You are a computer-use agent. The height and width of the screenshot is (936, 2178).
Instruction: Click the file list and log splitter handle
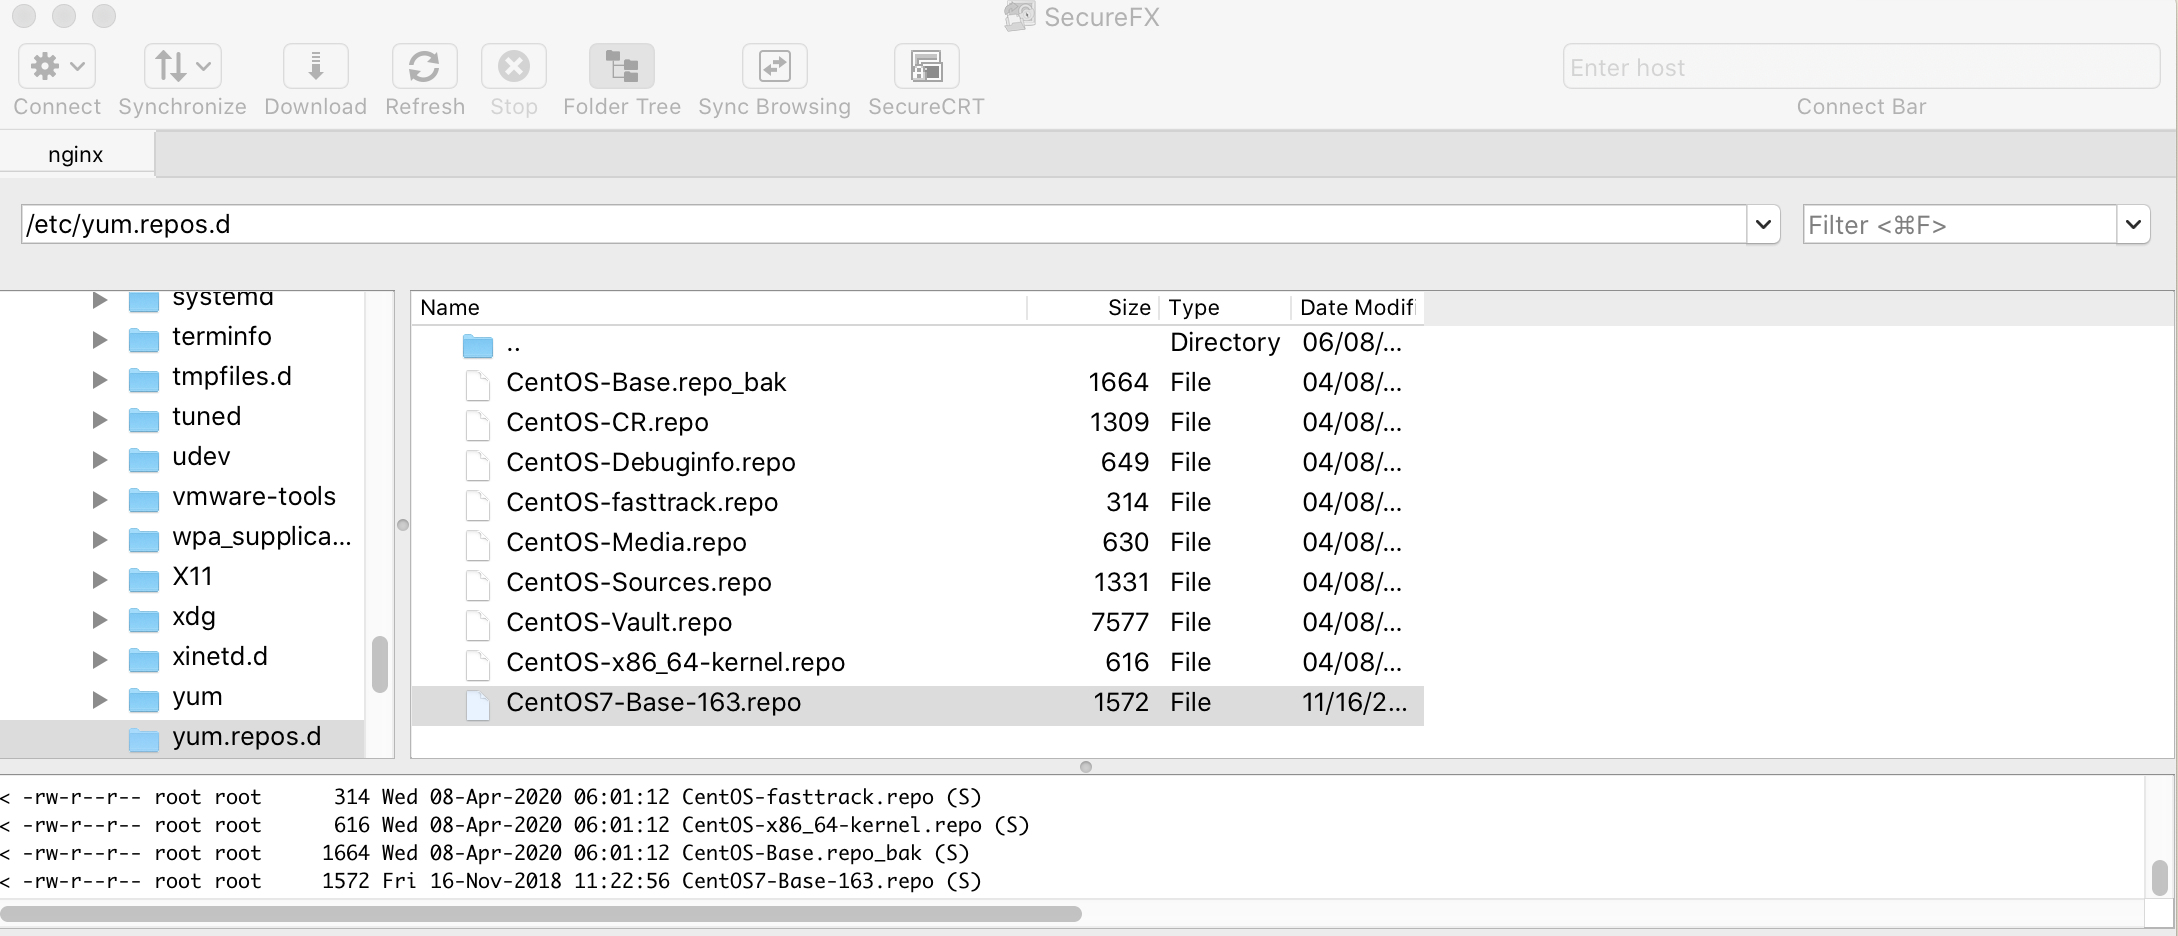pyautogui.click(x=1086, y=767)
